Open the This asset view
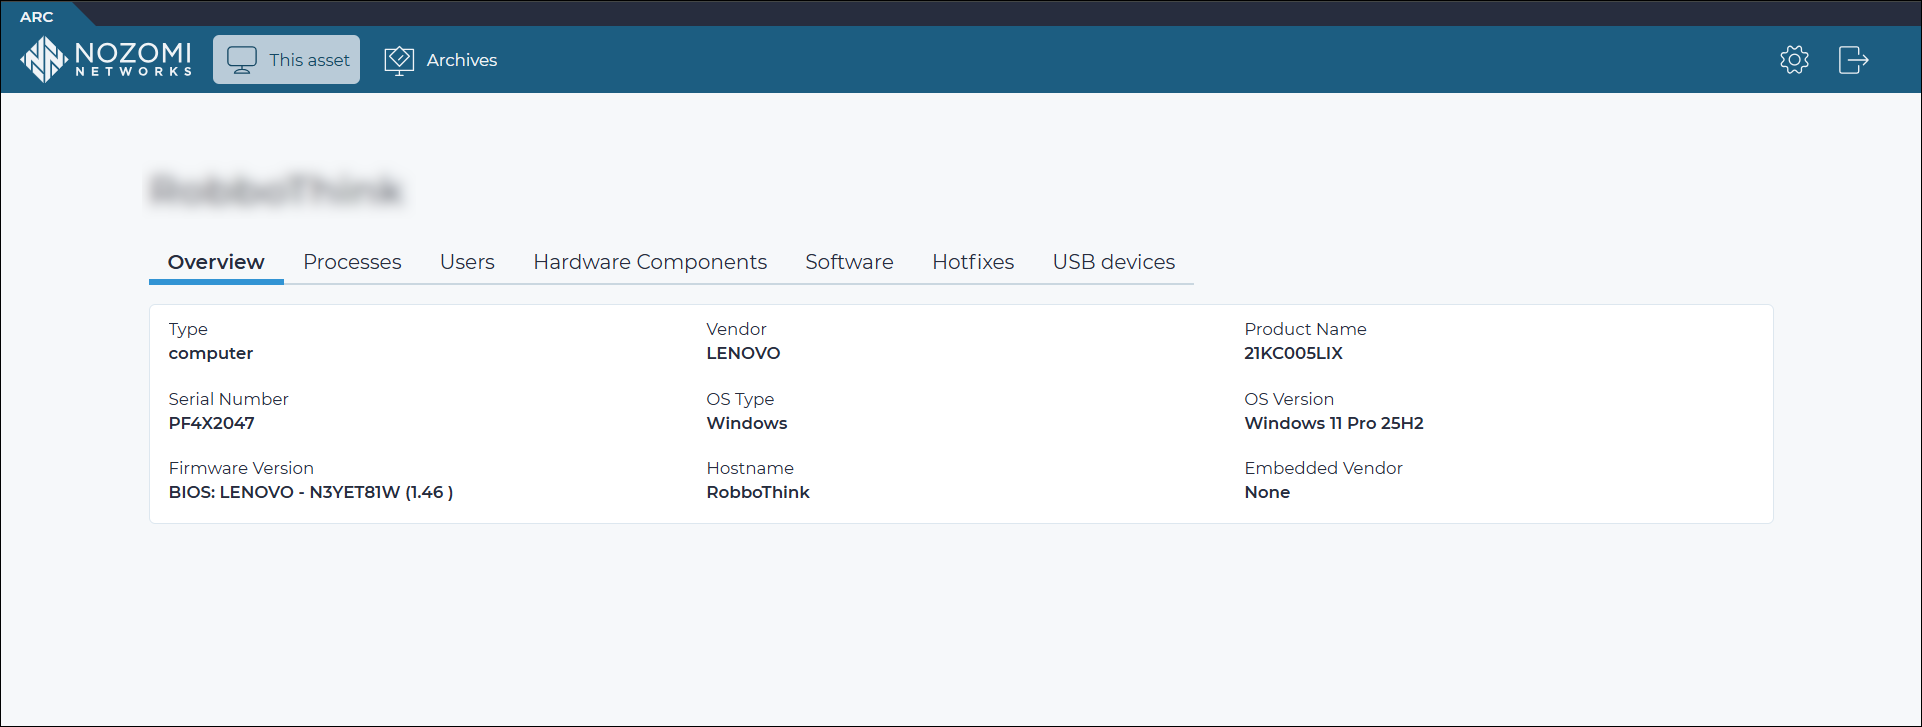 286,60
